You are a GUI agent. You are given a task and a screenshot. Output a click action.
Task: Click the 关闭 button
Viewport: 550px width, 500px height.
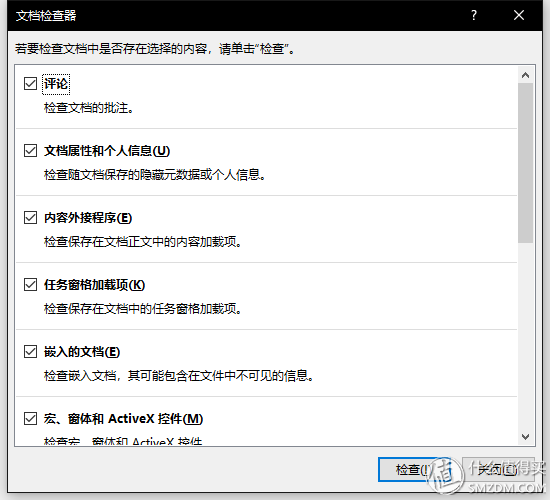(498, 469)
